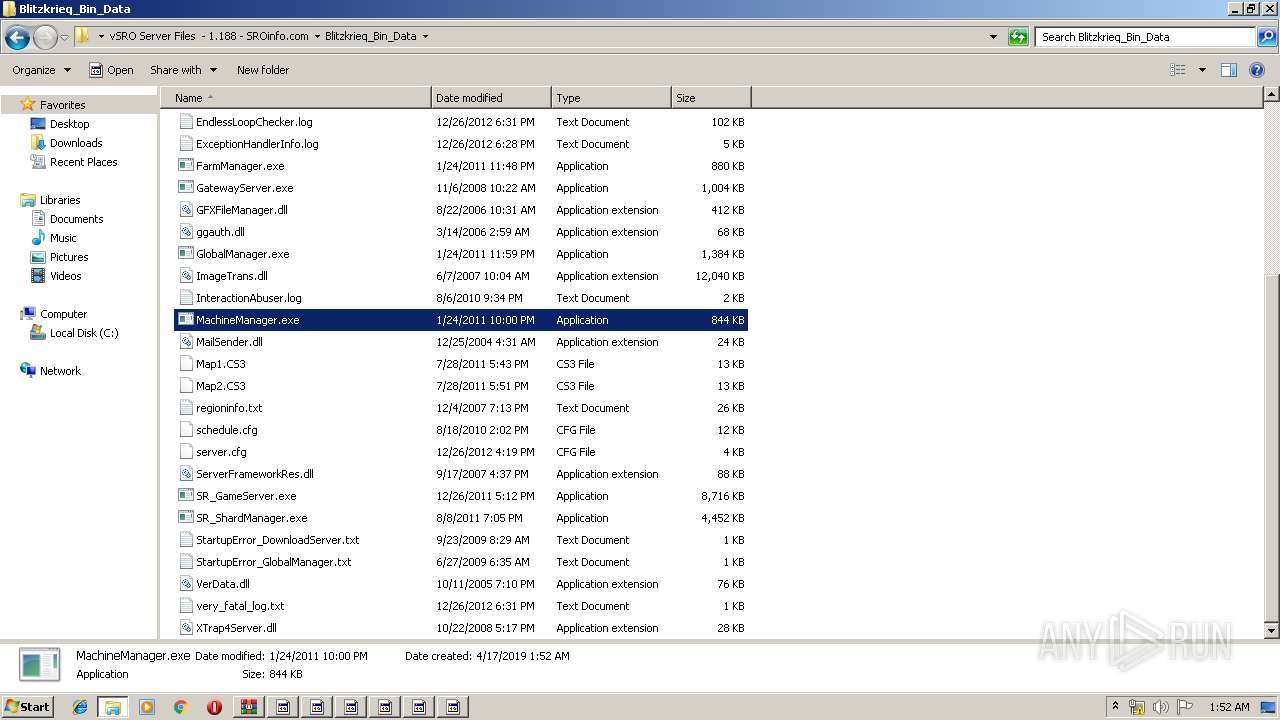1280x720 pixels.
Task: Sort by Date modified column header
Action: click(x=491, y=98)
